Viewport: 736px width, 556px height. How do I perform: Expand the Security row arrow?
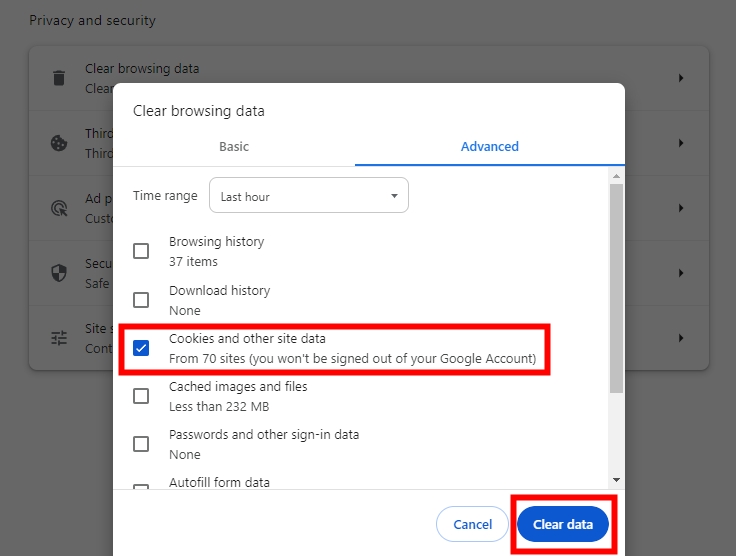[681, 273]
